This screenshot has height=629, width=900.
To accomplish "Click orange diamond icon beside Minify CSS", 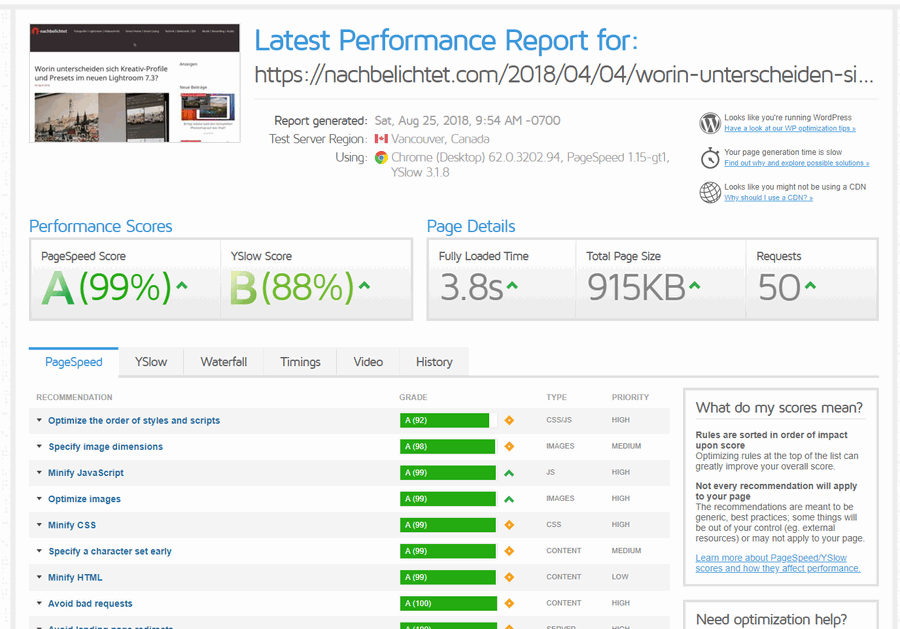I will (509, 525).
